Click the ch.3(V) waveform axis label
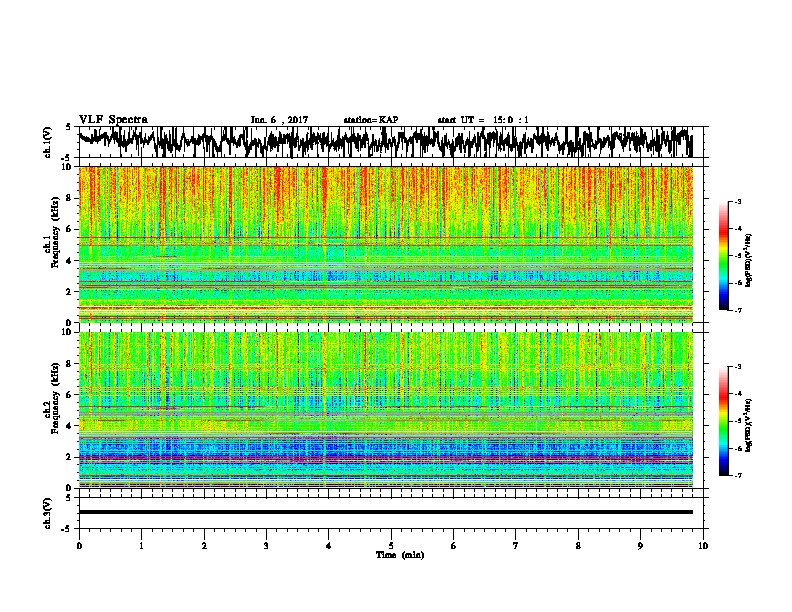 (48, 513)
